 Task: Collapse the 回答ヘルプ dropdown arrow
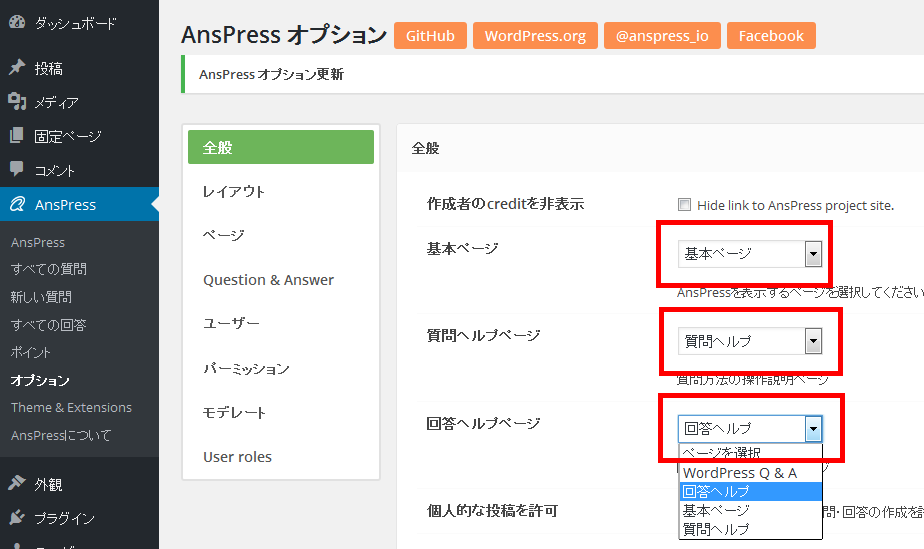[x=813, y=429]
